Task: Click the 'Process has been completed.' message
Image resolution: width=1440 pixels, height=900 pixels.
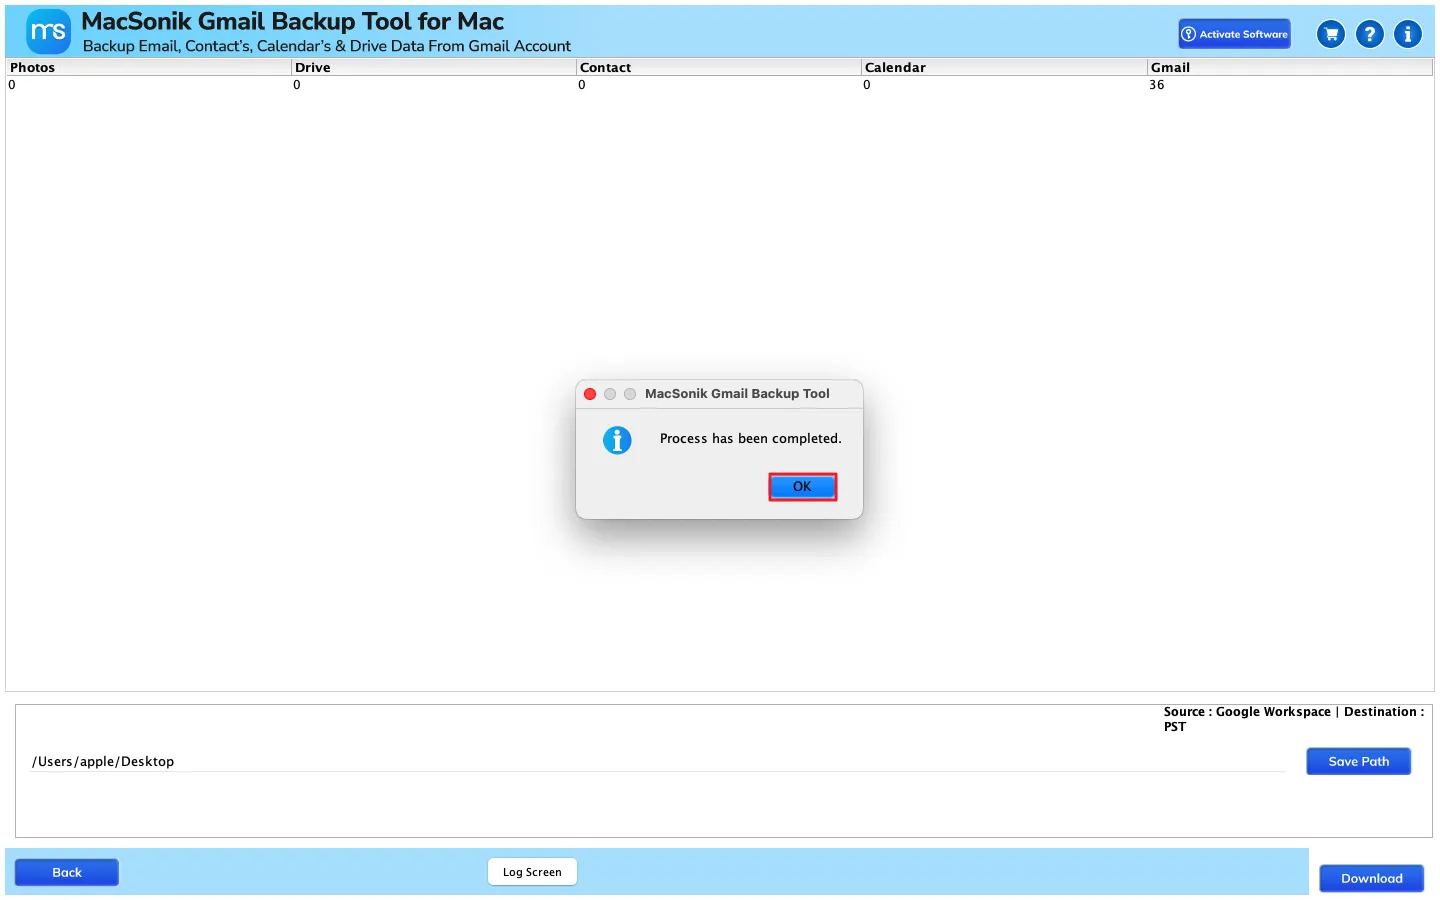Action: (x=751, y=439)
